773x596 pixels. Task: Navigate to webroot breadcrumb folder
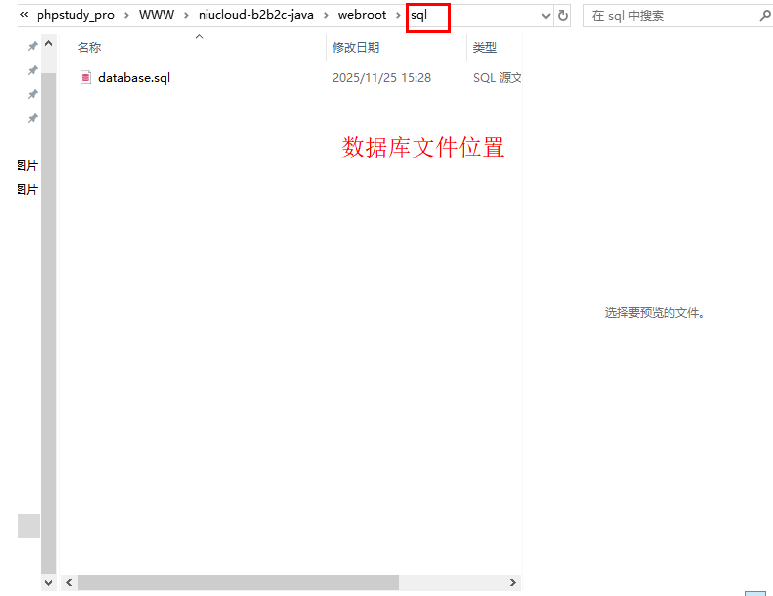click(x=362, y=16)
